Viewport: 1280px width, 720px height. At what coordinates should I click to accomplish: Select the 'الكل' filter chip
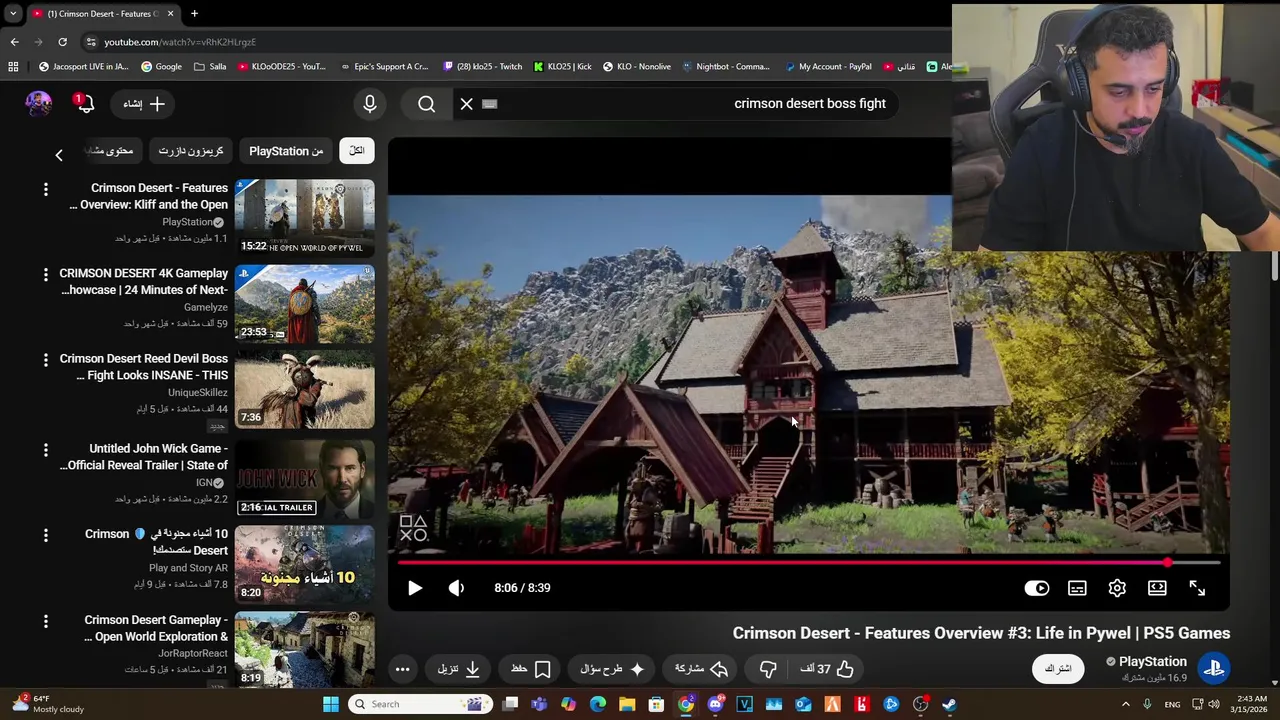click(x=357, y=151)
